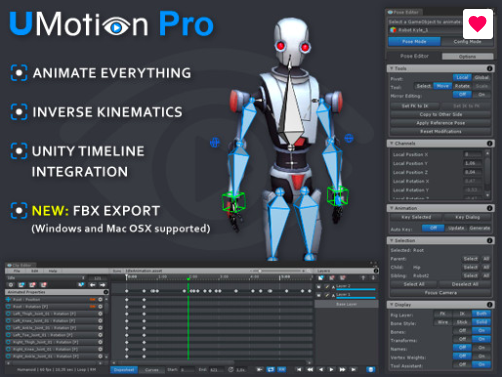Turn Tool Assistant Off
The width and height of the screenshot is (502, 377).
click(x=462, y=365)
